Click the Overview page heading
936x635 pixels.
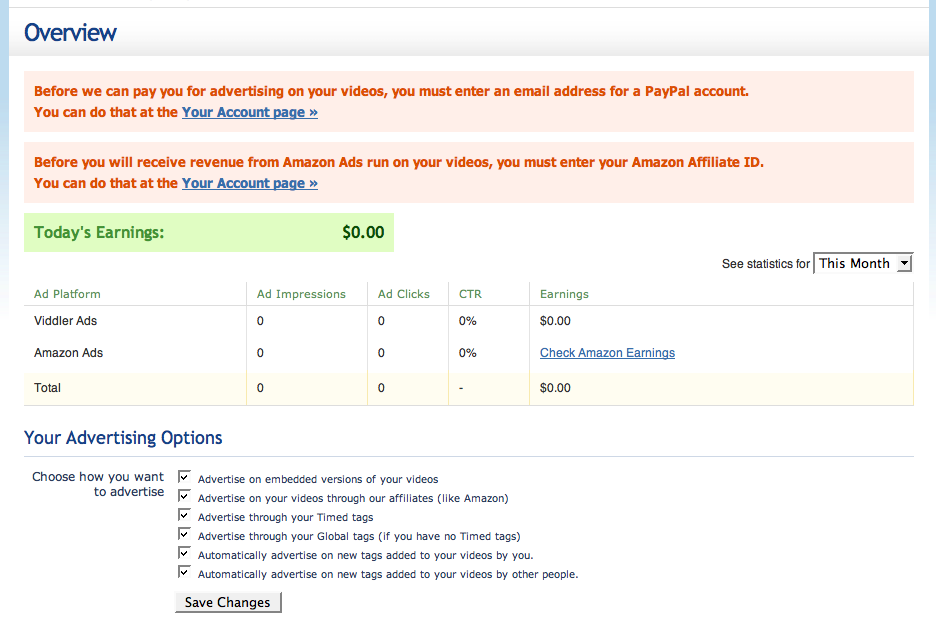click(x=70, y=32)
